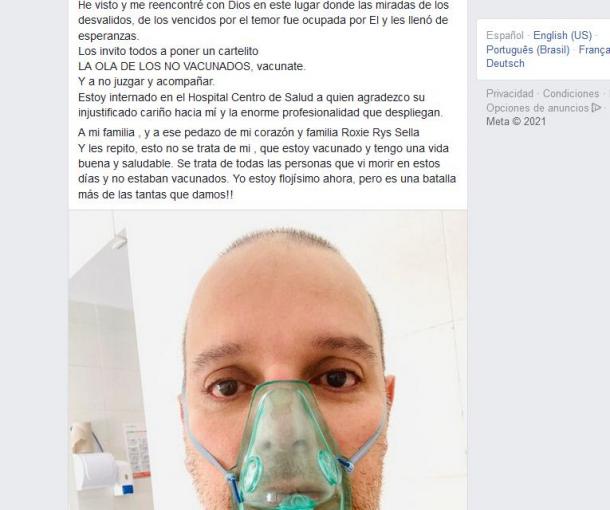Click 'Los invito todos a poner un cartelito'
This screenshot has width=610, height=510.
pos(168,51)
